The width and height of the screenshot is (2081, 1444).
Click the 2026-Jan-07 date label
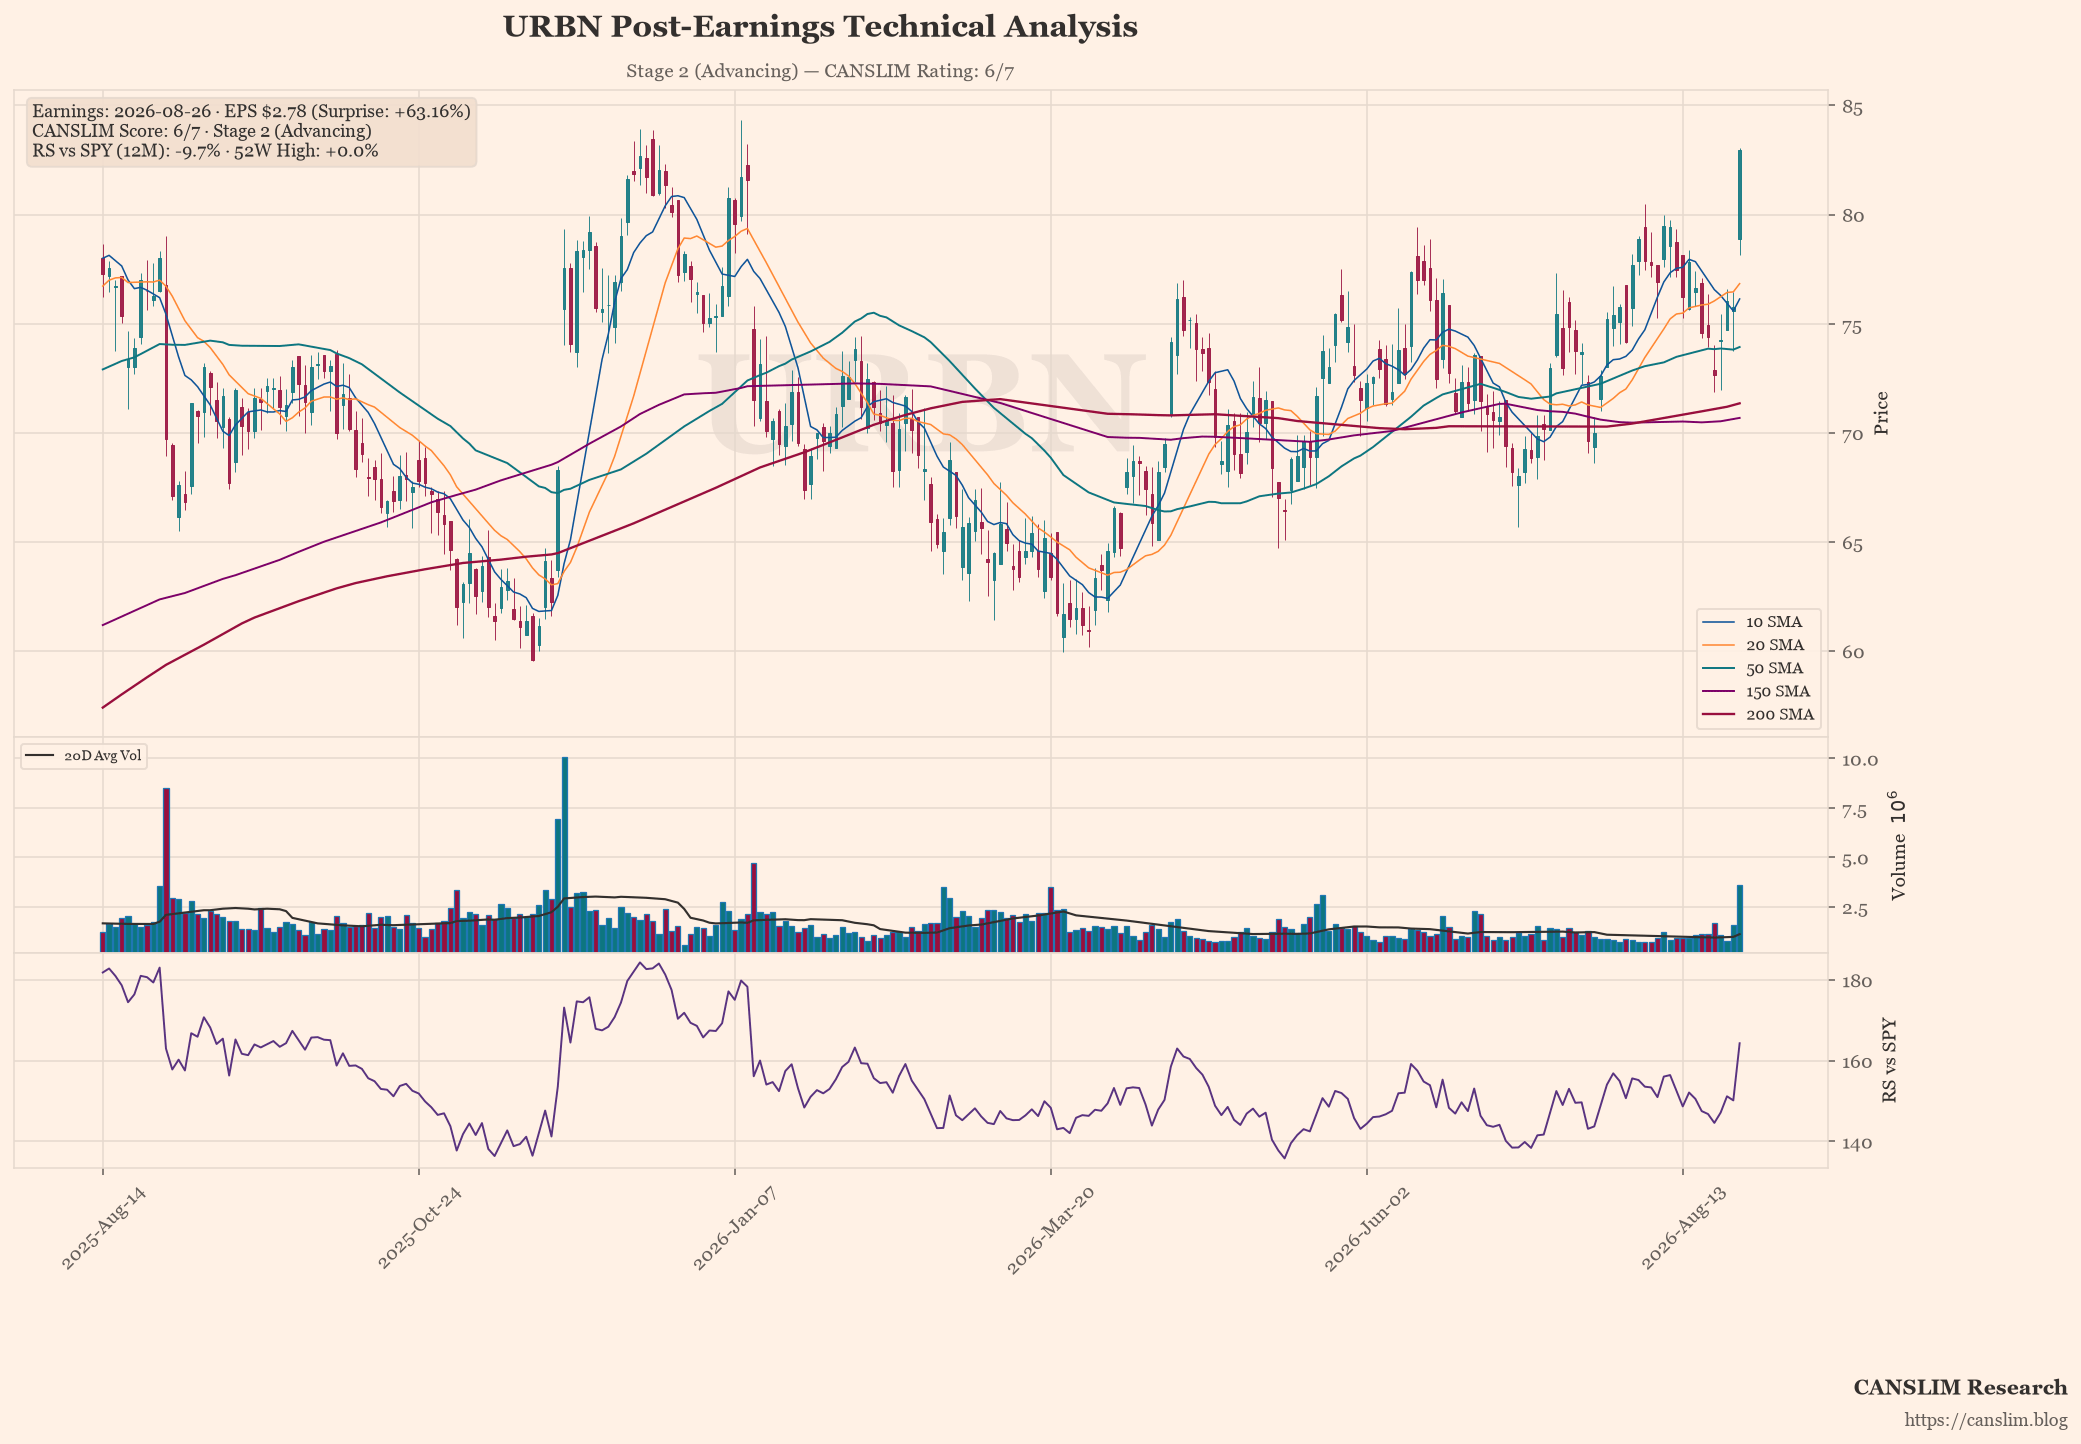[736, 1228]
